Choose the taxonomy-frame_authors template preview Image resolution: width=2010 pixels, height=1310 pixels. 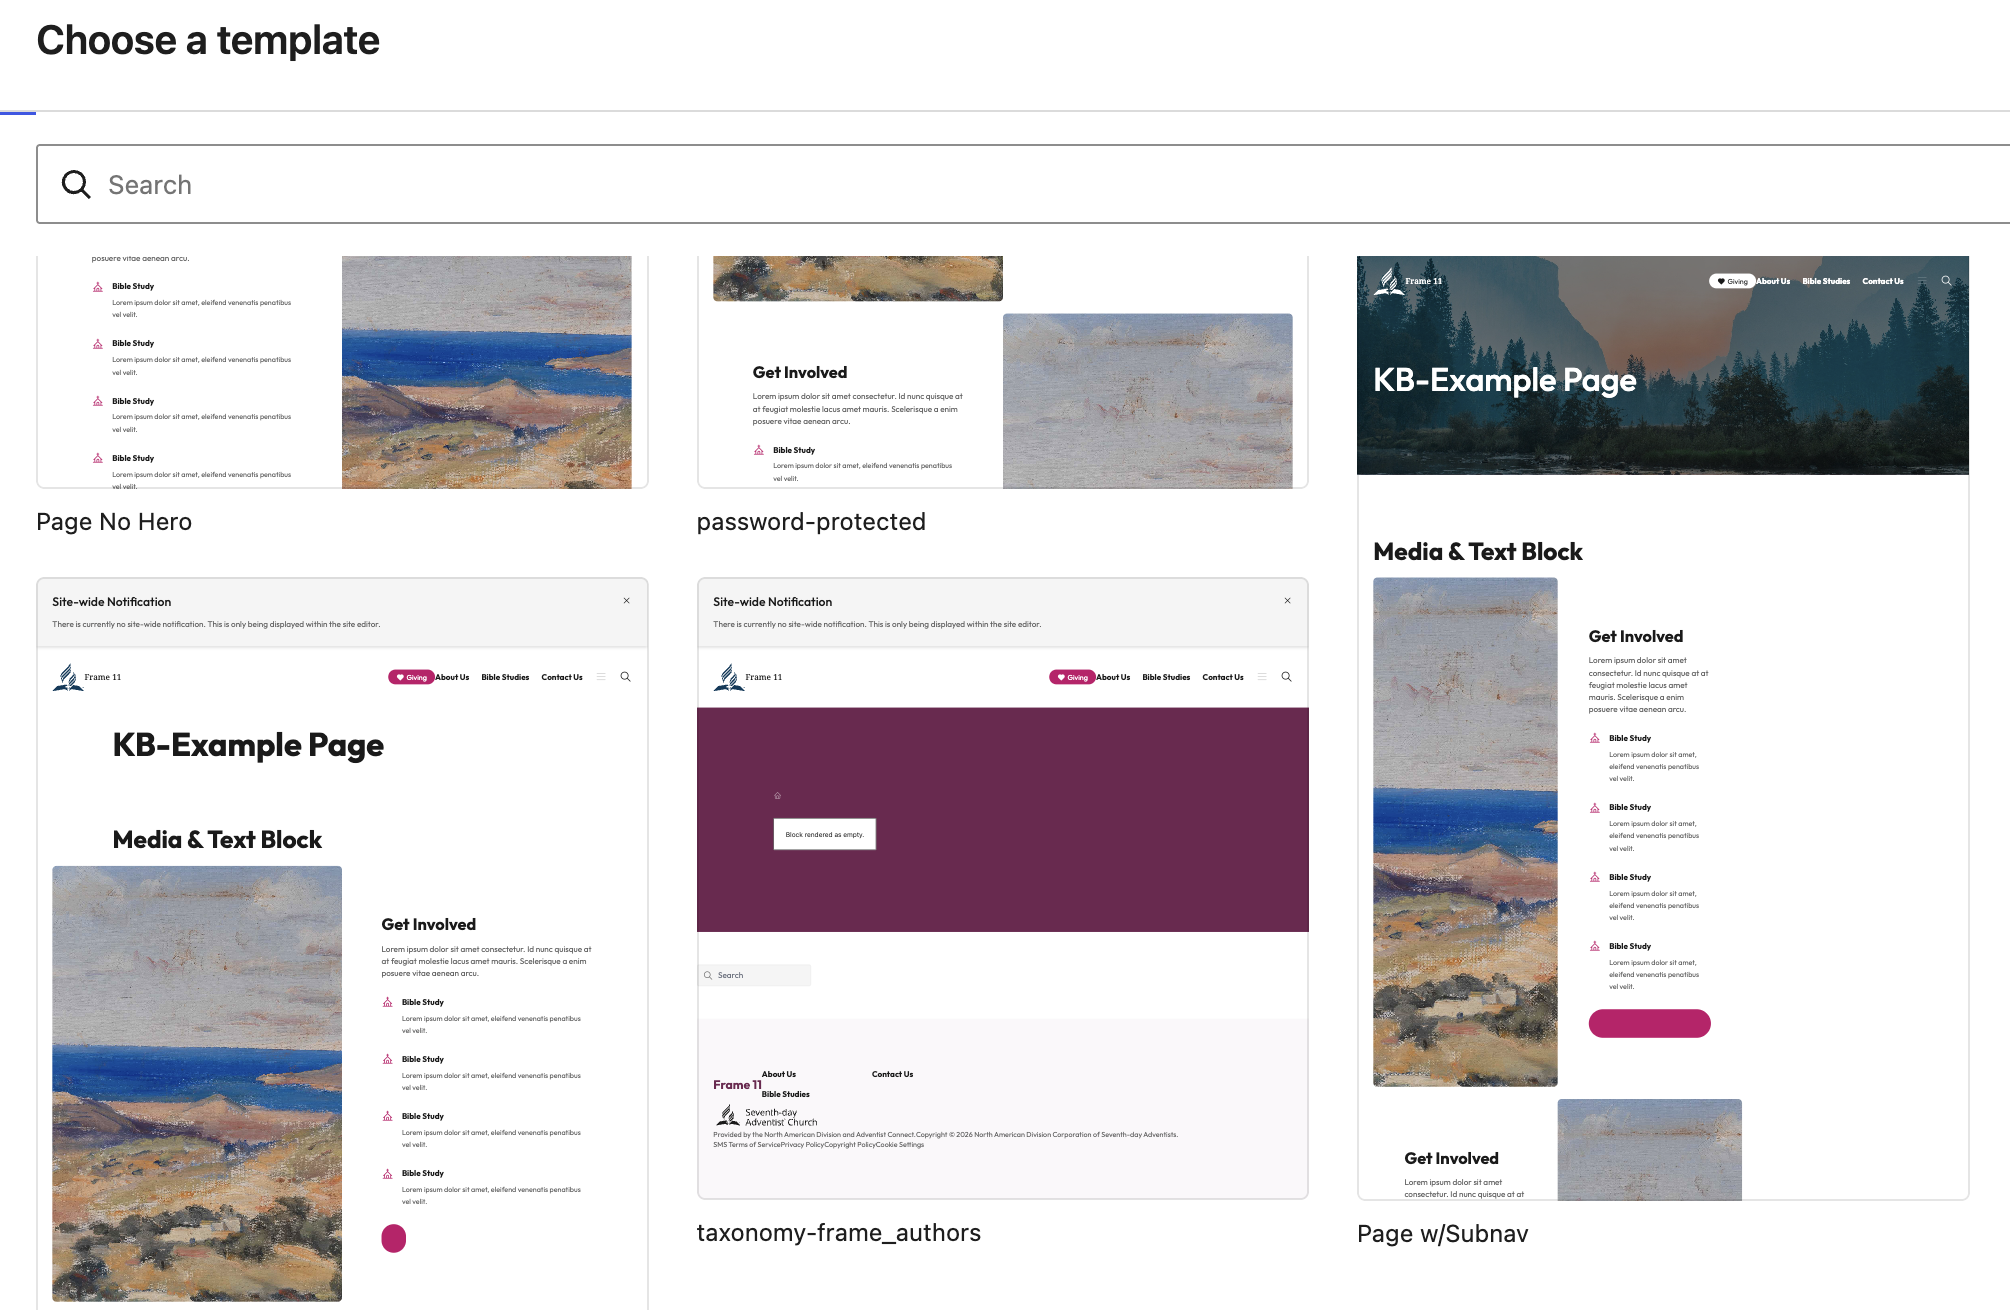click(1003, 888)
